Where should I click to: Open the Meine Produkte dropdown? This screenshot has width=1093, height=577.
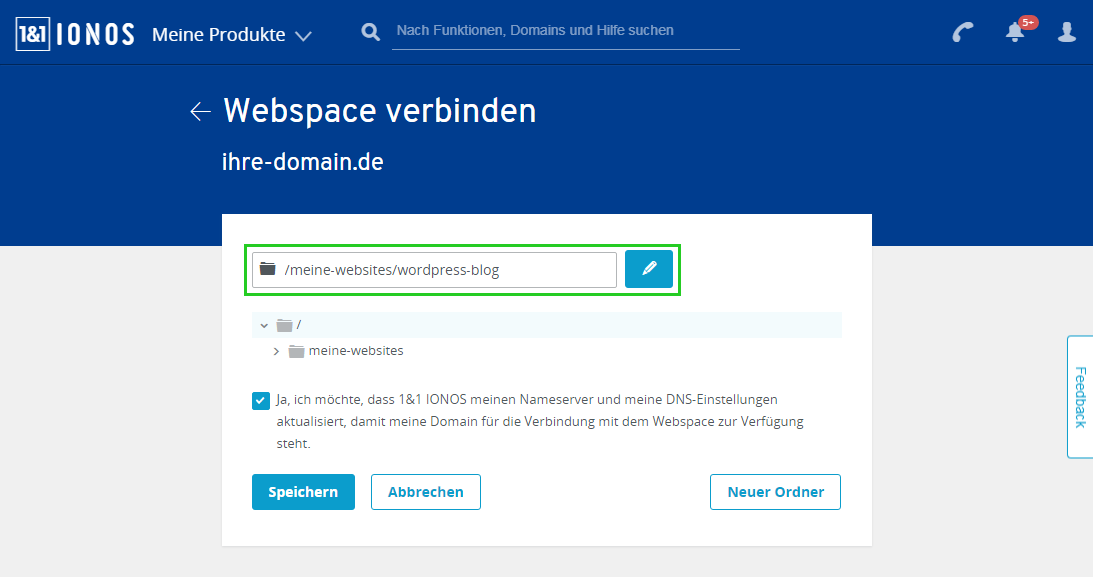[x=231, y=35]
